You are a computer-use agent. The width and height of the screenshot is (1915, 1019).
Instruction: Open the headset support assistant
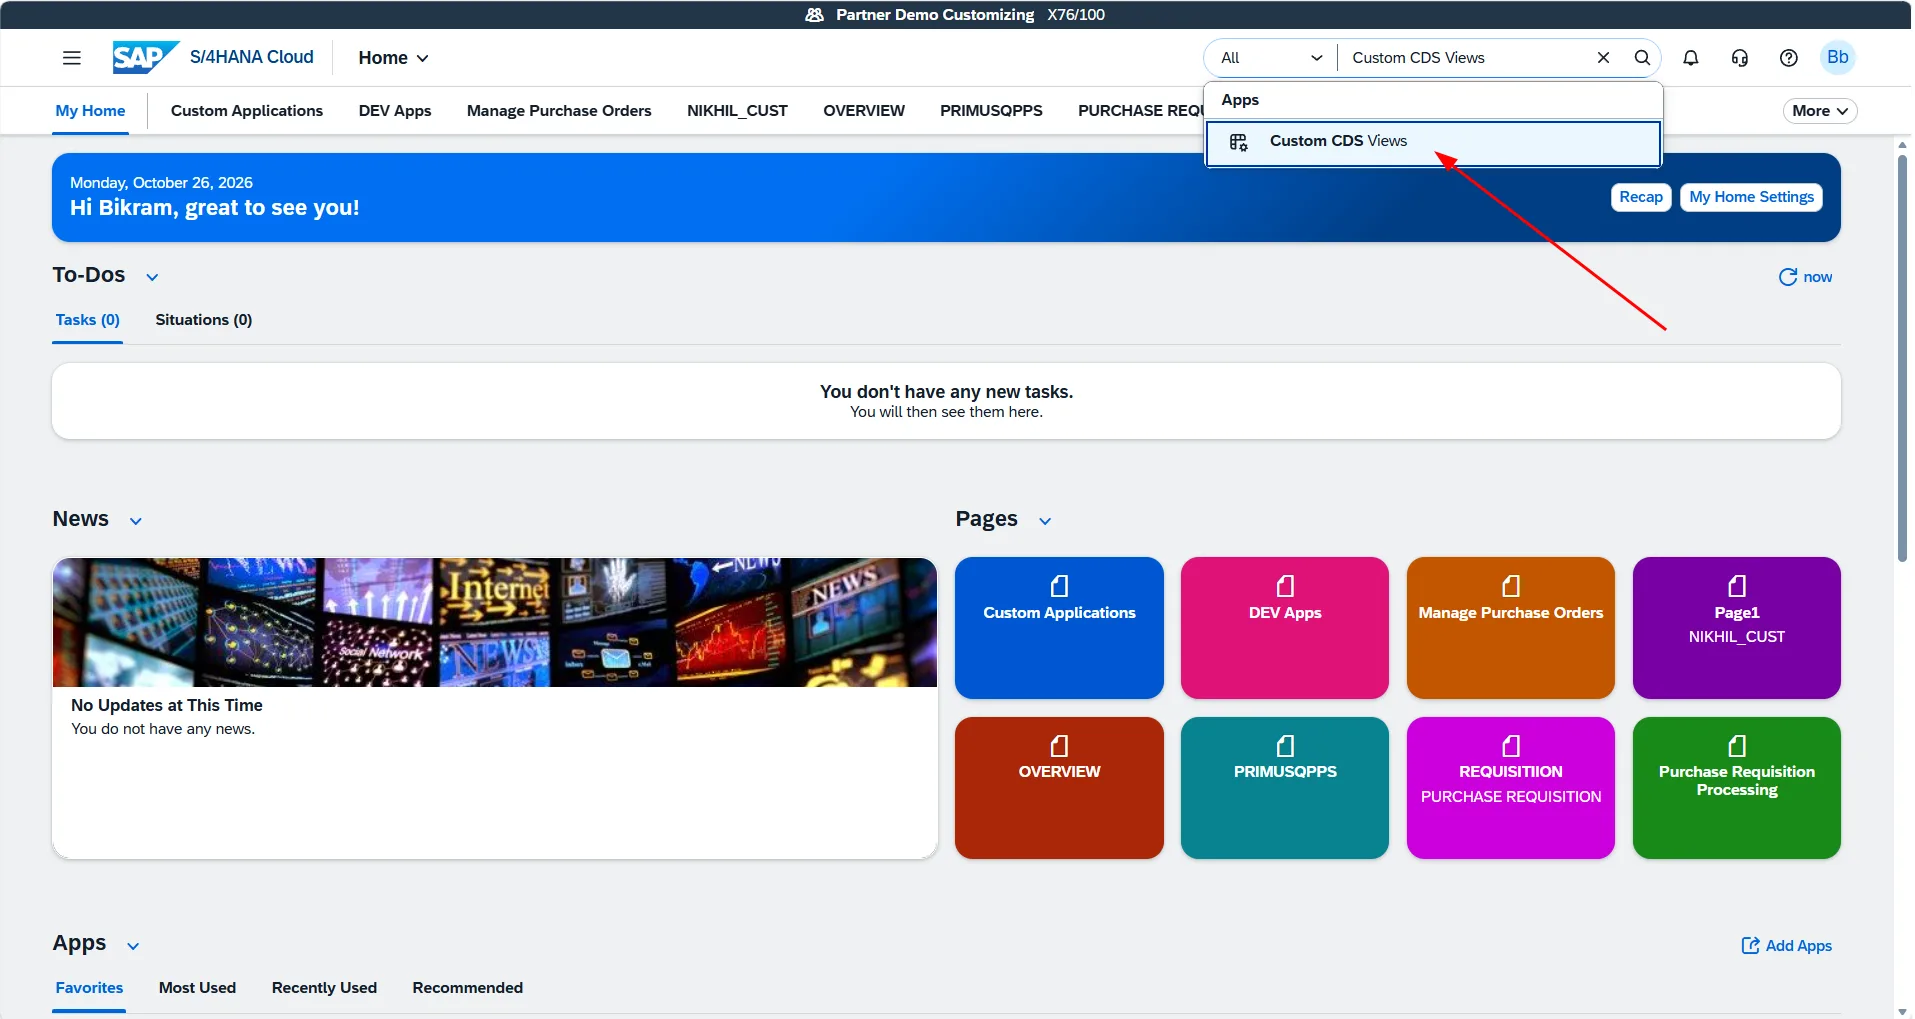click(x=1740, y=58)
